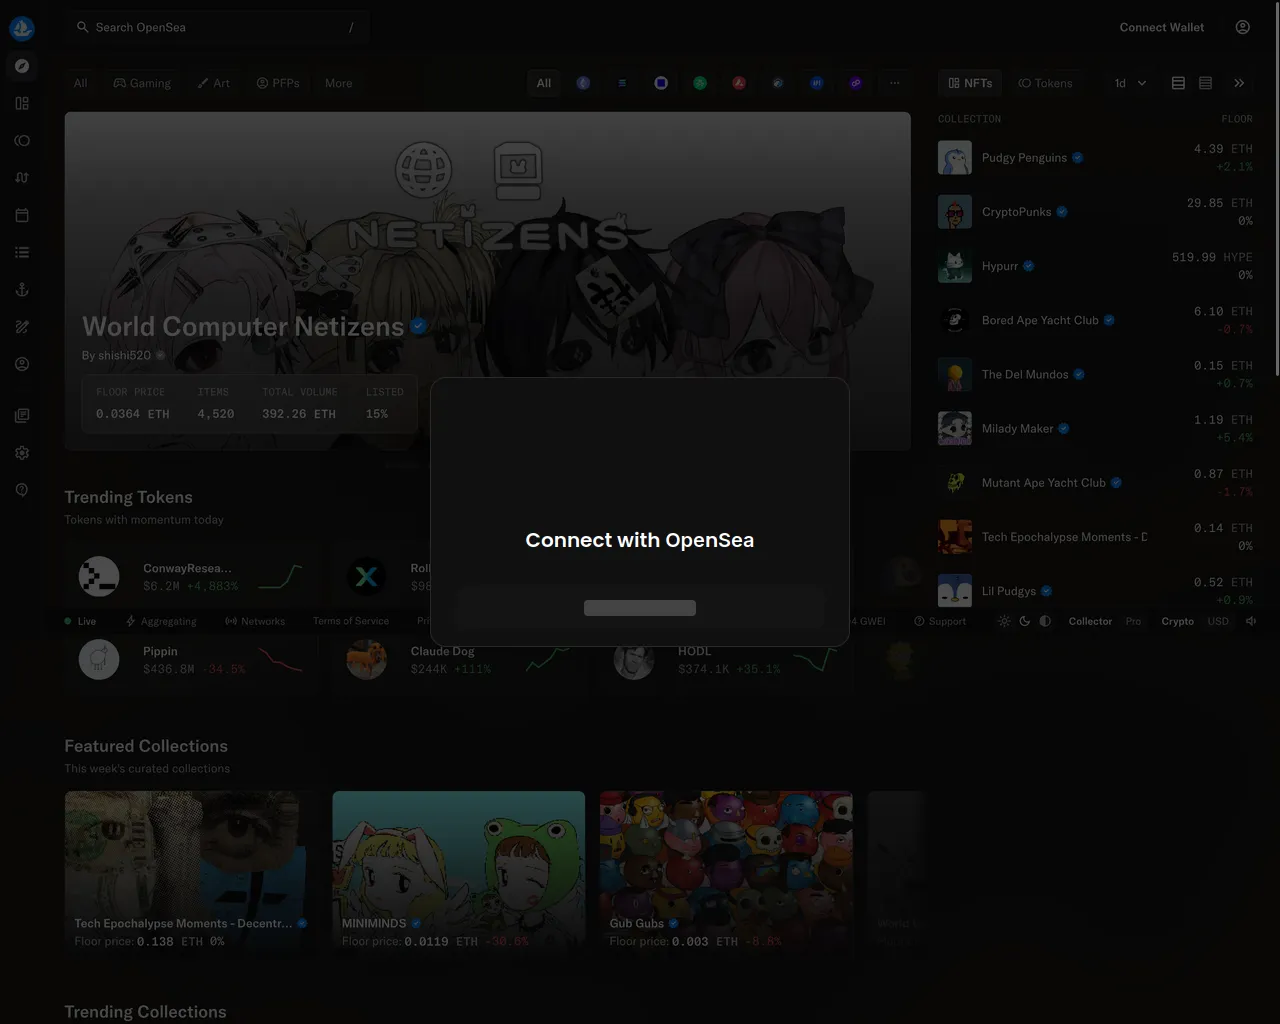Viewport: 1280px width, 1024px height.
Task: Filter by the Solana chain icon
Action: pos(622,83)
